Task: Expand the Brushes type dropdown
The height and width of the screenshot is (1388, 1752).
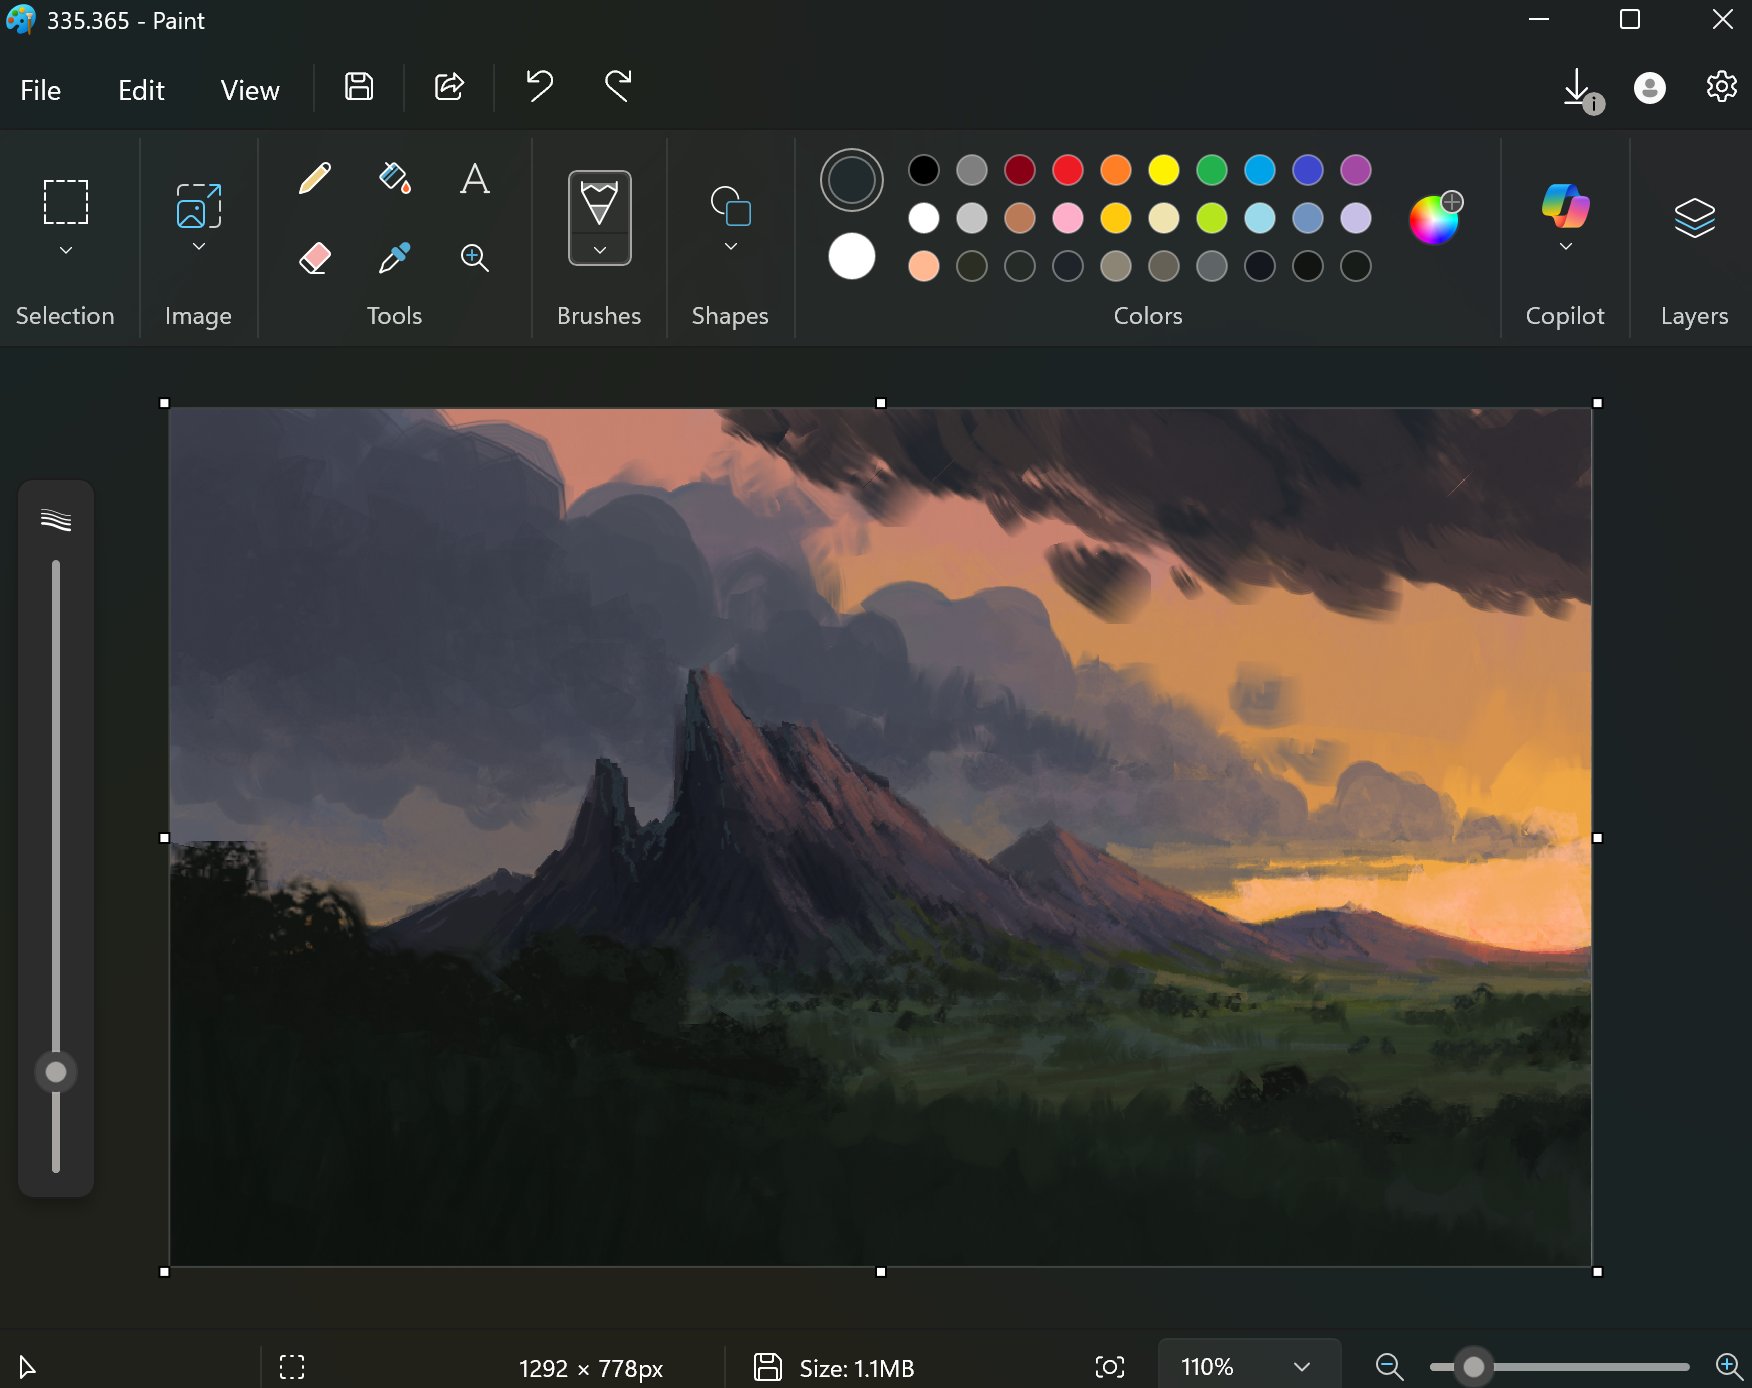Action: pos(599,250)
